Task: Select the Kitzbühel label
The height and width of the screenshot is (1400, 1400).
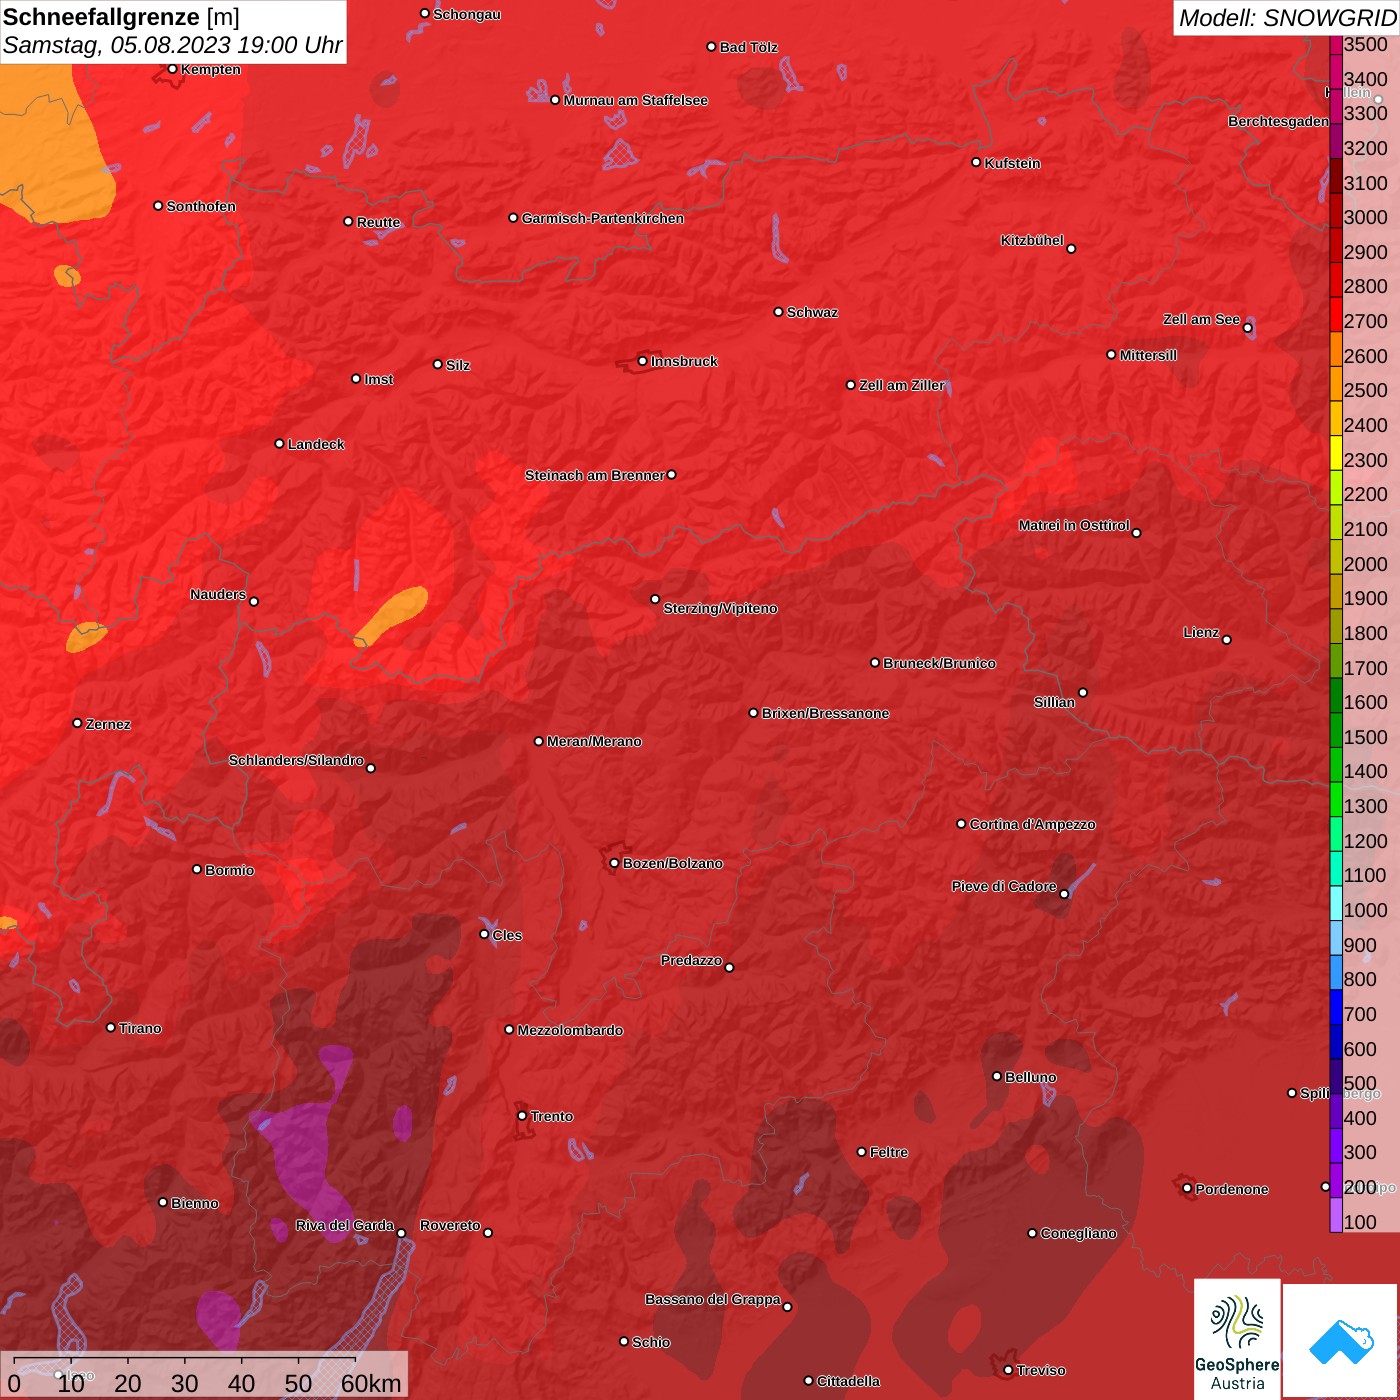Action: click(x=1032, y=240)
